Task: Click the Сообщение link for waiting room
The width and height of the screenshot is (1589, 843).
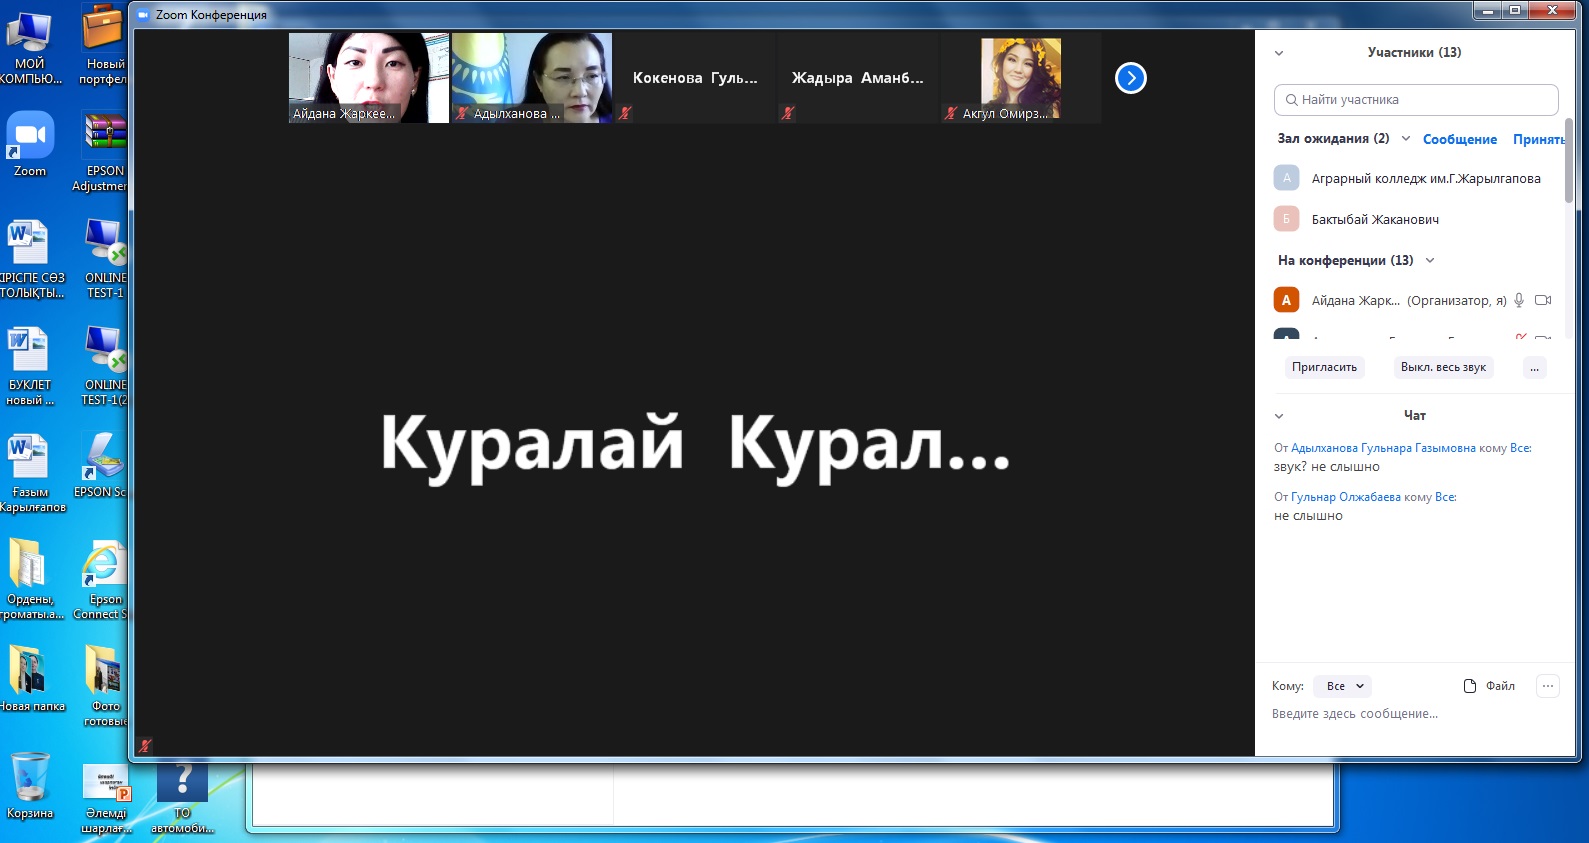Action: pyautogui.click(x=1459, y=140)
